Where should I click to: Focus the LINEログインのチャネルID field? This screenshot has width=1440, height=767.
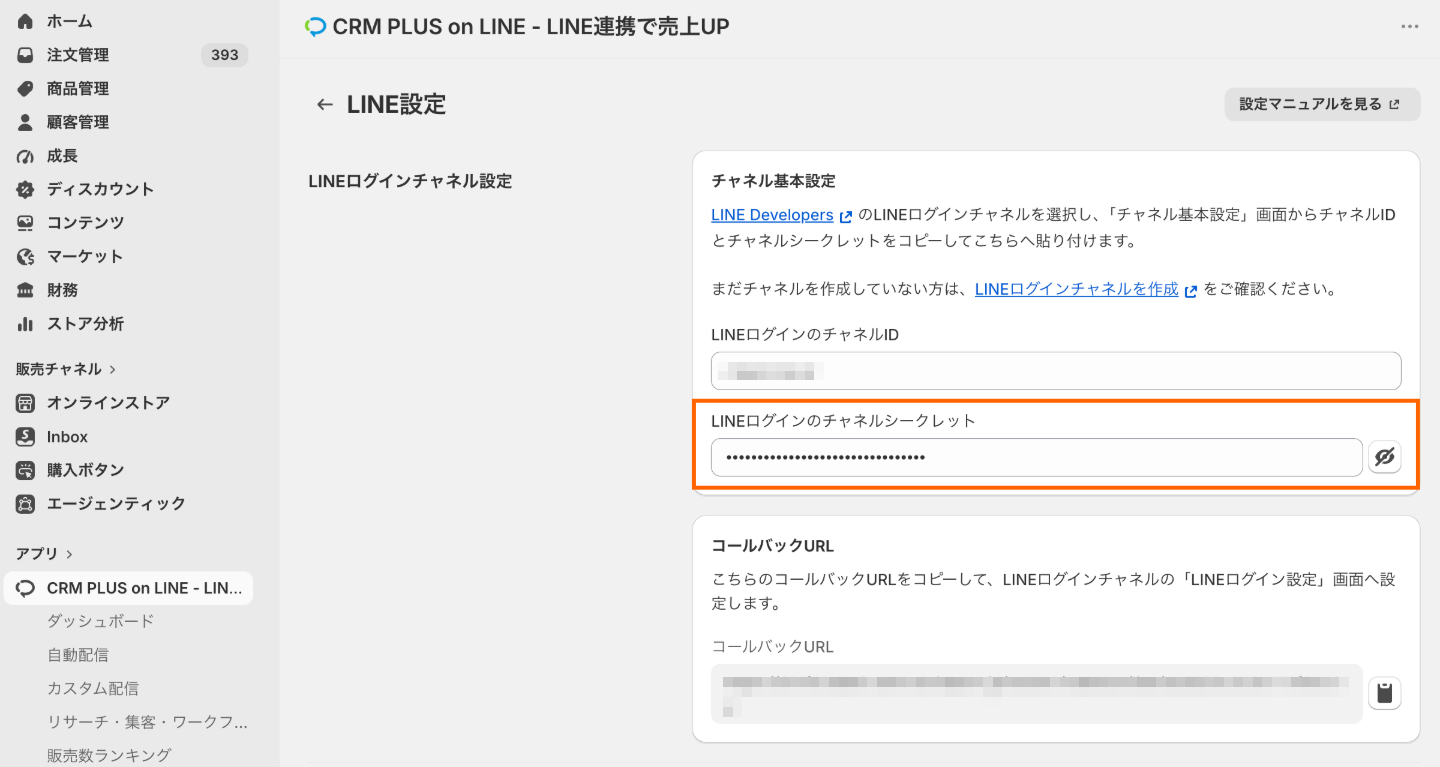[x=1056, y=371]
